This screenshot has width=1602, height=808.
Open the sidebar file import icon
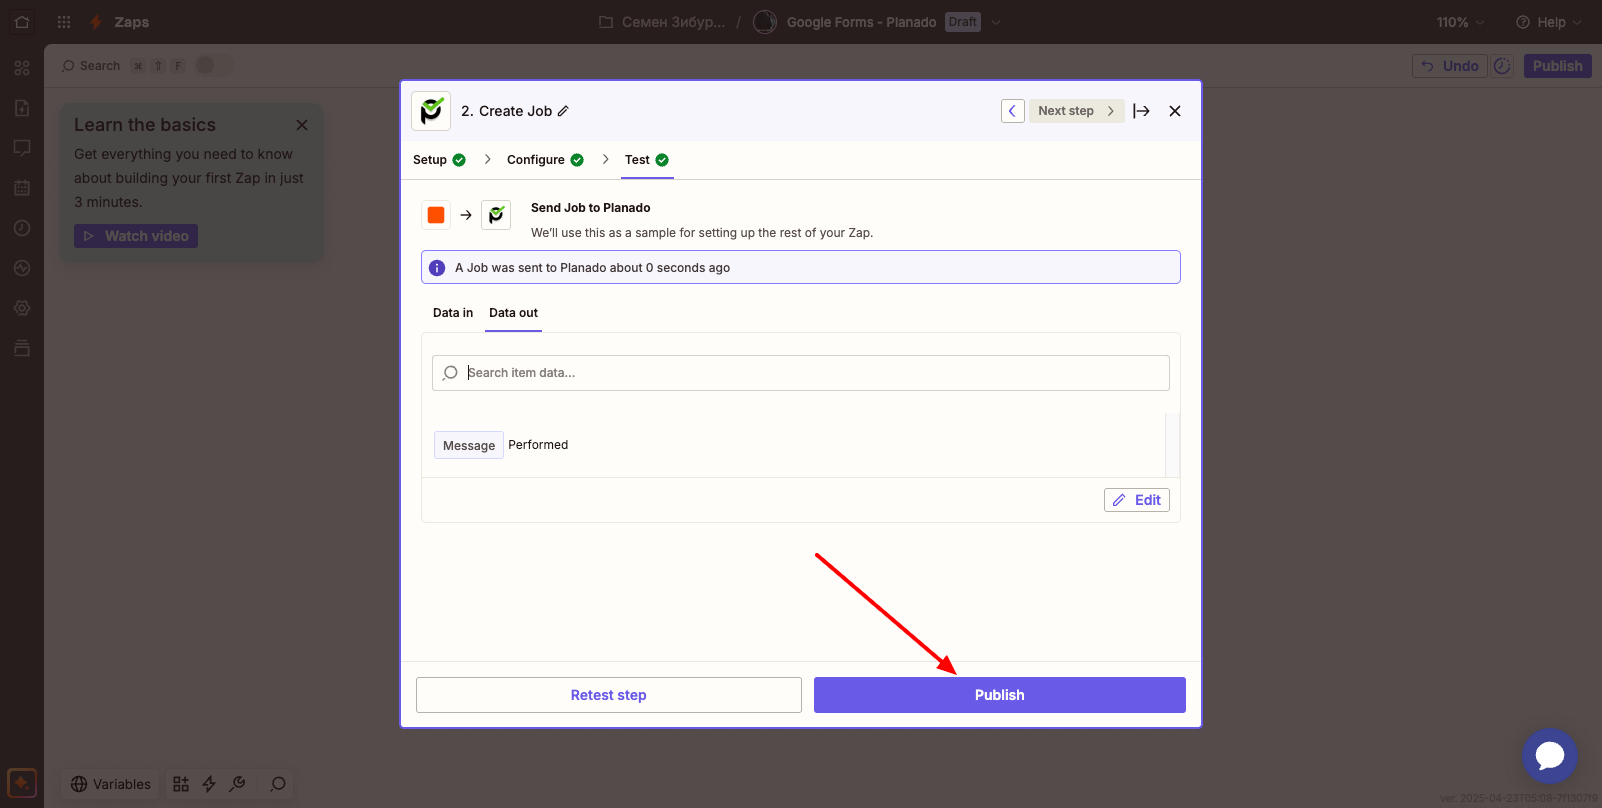[22, 108]
